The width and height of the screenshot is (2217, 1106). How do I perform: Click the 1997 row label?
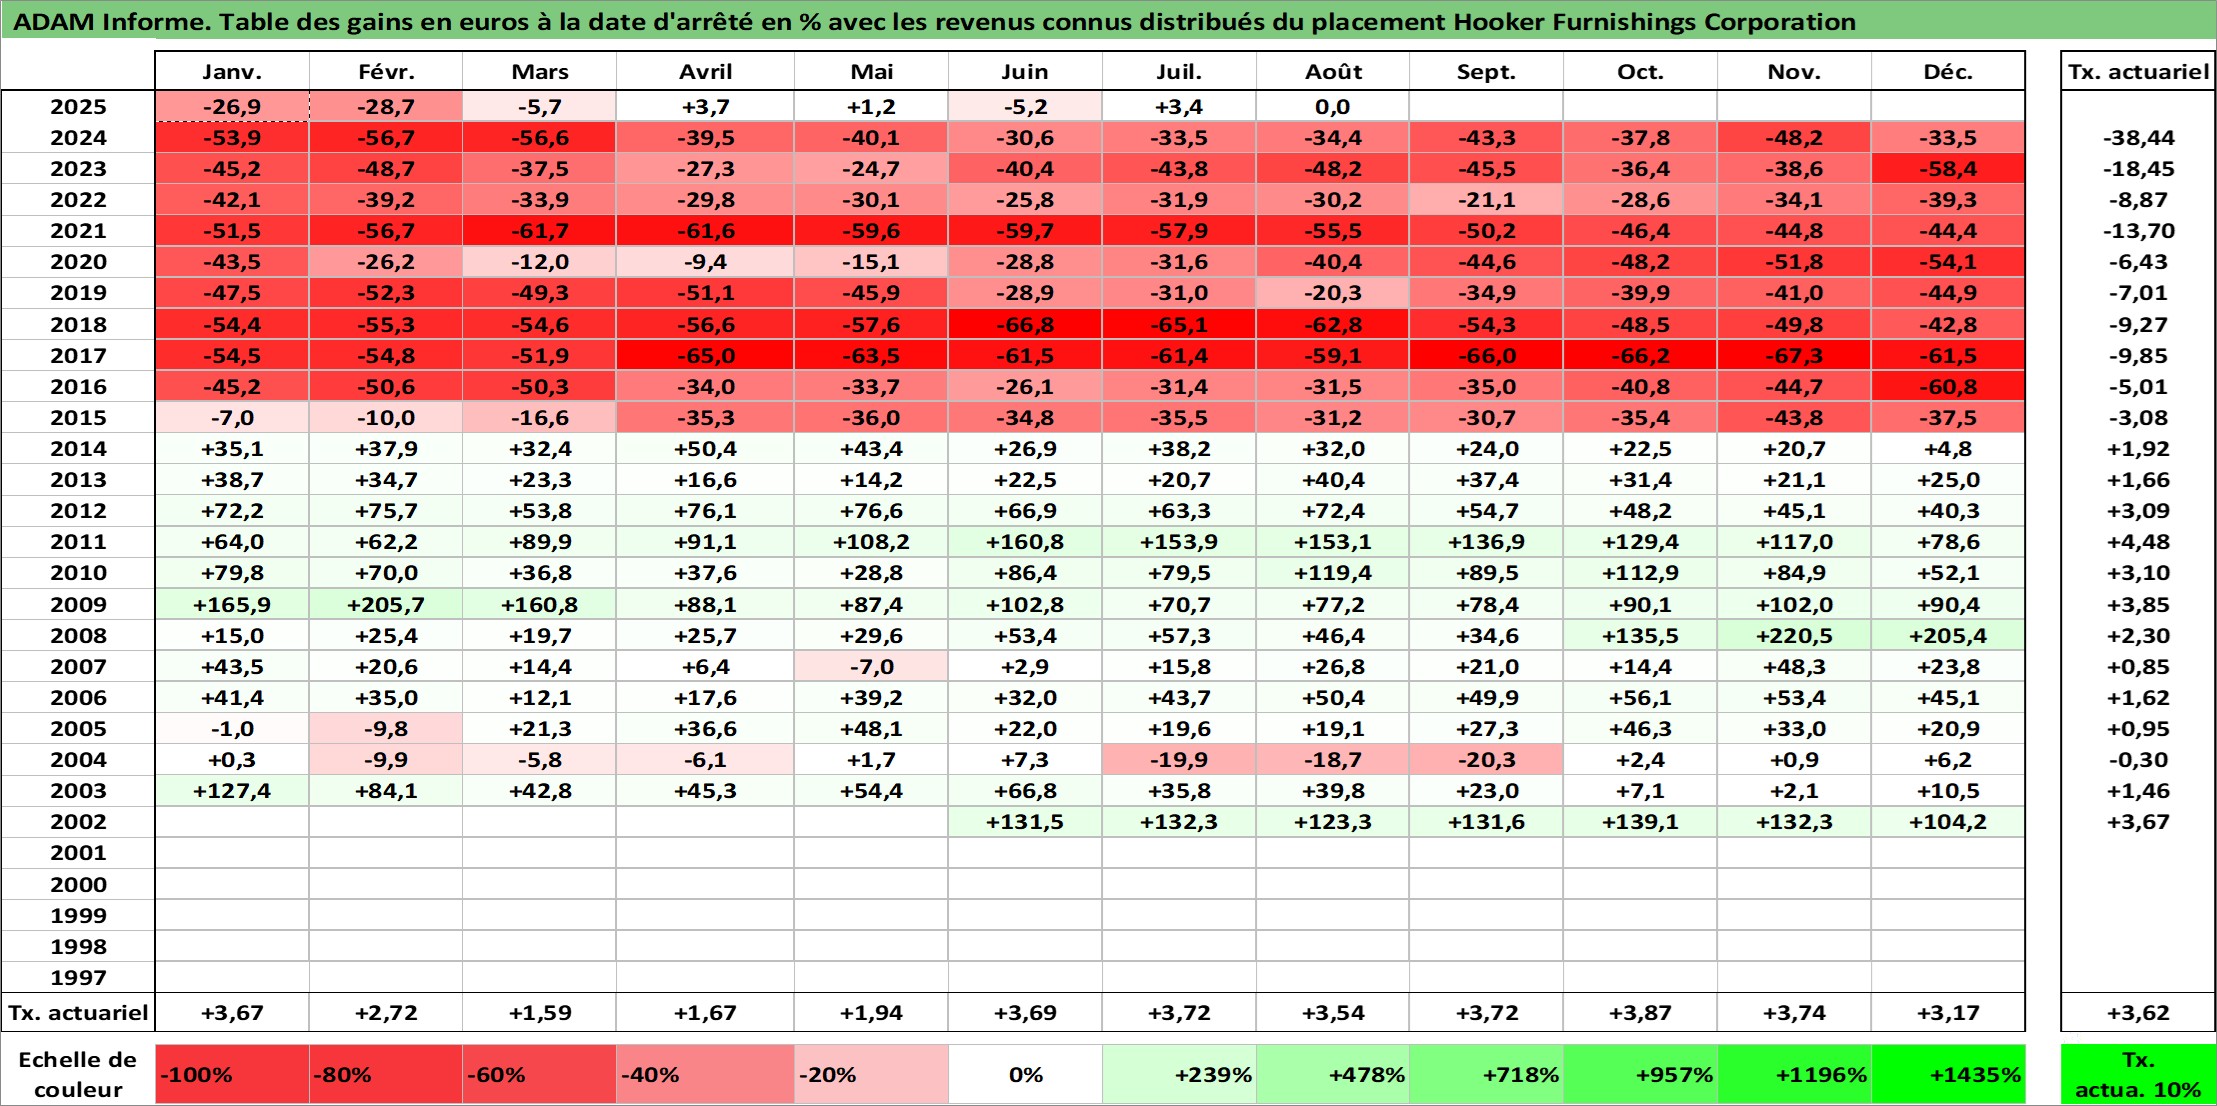pyautogui.click(x=78, y=977)
